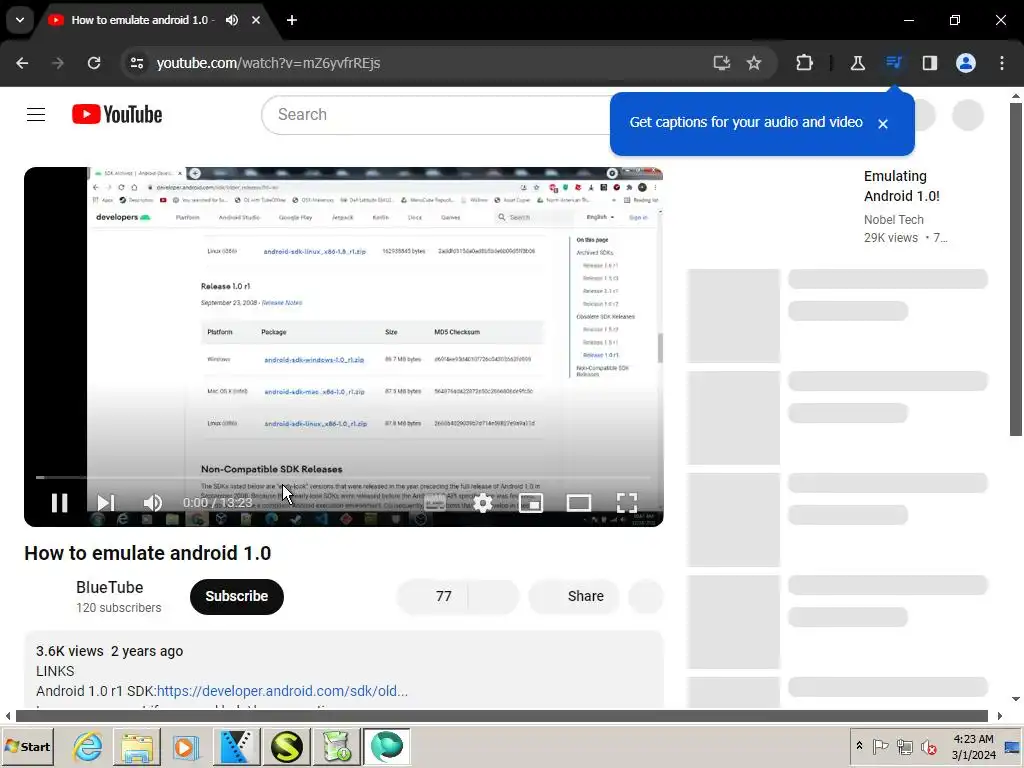
Task: Subscribe to the BlueTube channel
Action: (236, 596)
